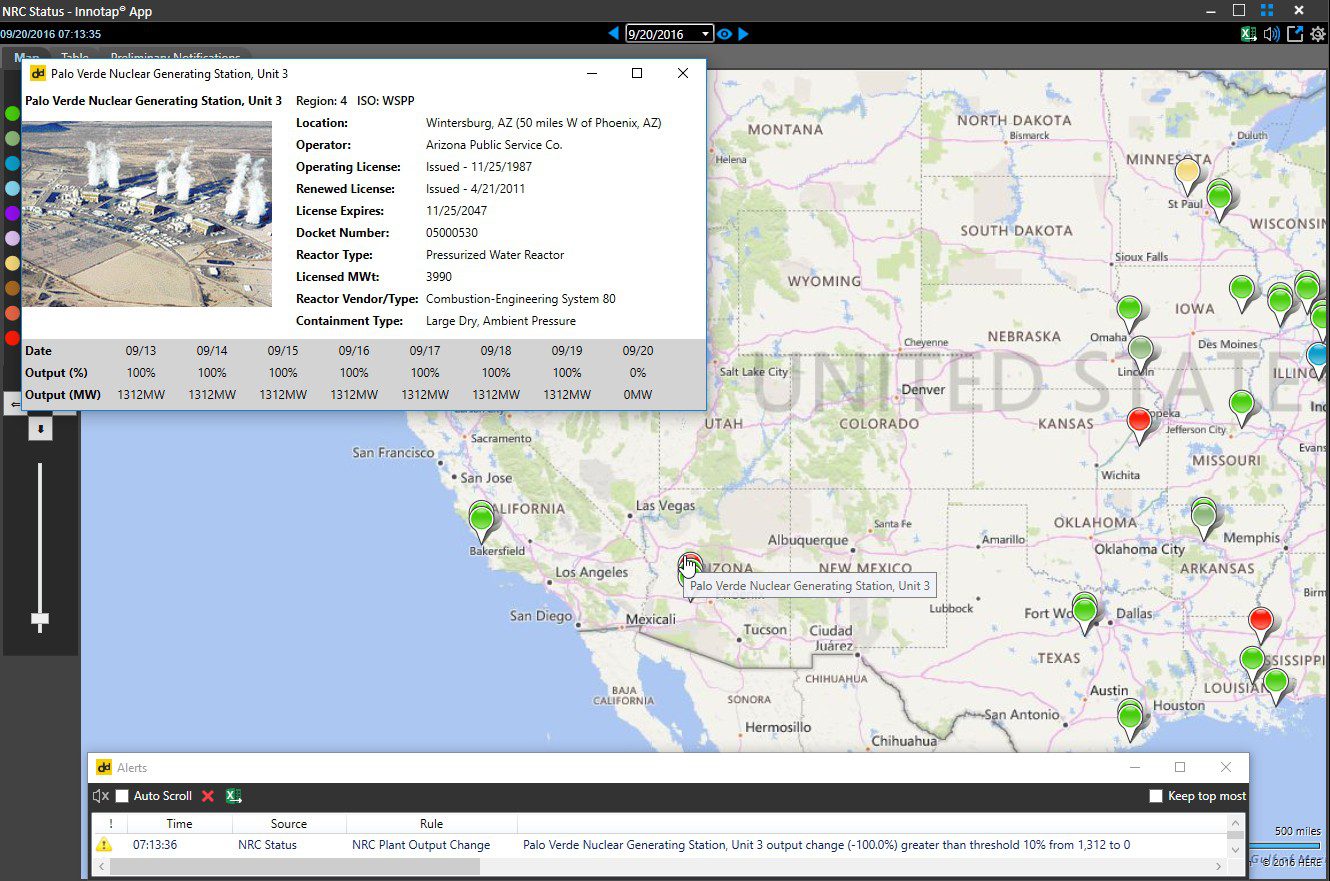Viewport: 1330px width, 881px height.
Task: Open the settings gear in the toolbar
Action: (1317, 34)
